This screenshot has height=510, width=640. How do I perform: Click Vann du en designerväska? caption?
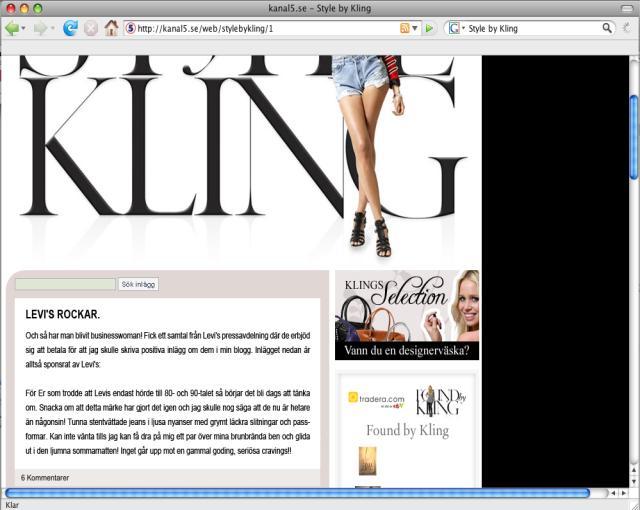click(x=407, y=350)
